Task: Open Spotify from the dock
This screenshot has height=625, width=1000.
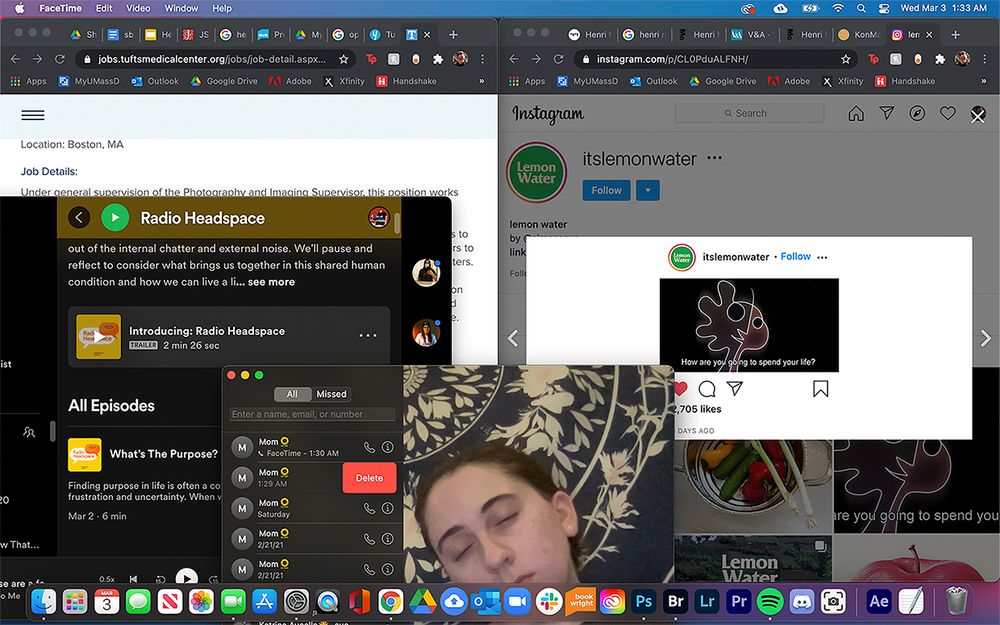Action: click(770, 601)
